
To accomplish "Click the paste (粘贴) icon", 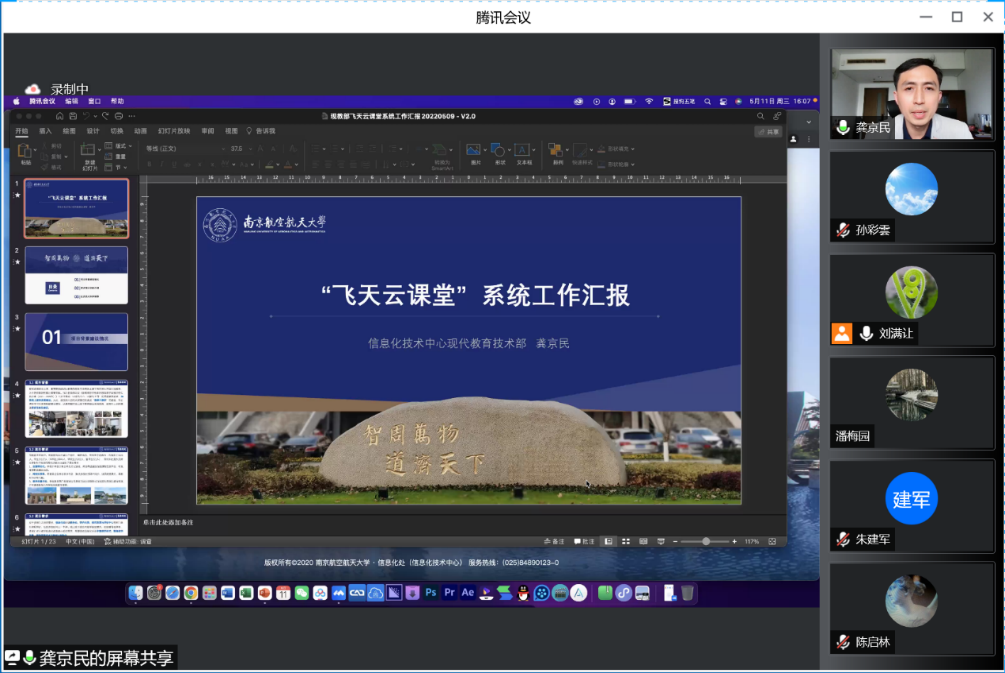I will point(25,153).
